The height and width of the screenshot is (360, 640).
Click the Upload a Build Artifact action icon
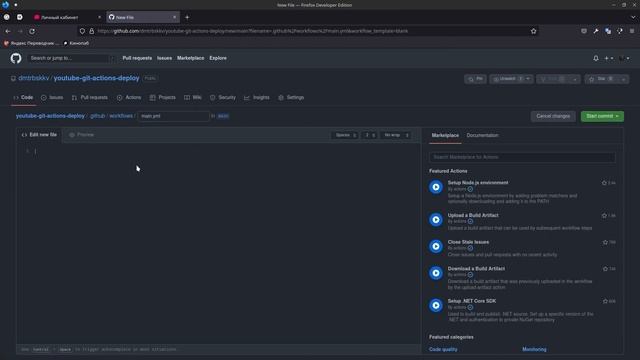(436, 220)
